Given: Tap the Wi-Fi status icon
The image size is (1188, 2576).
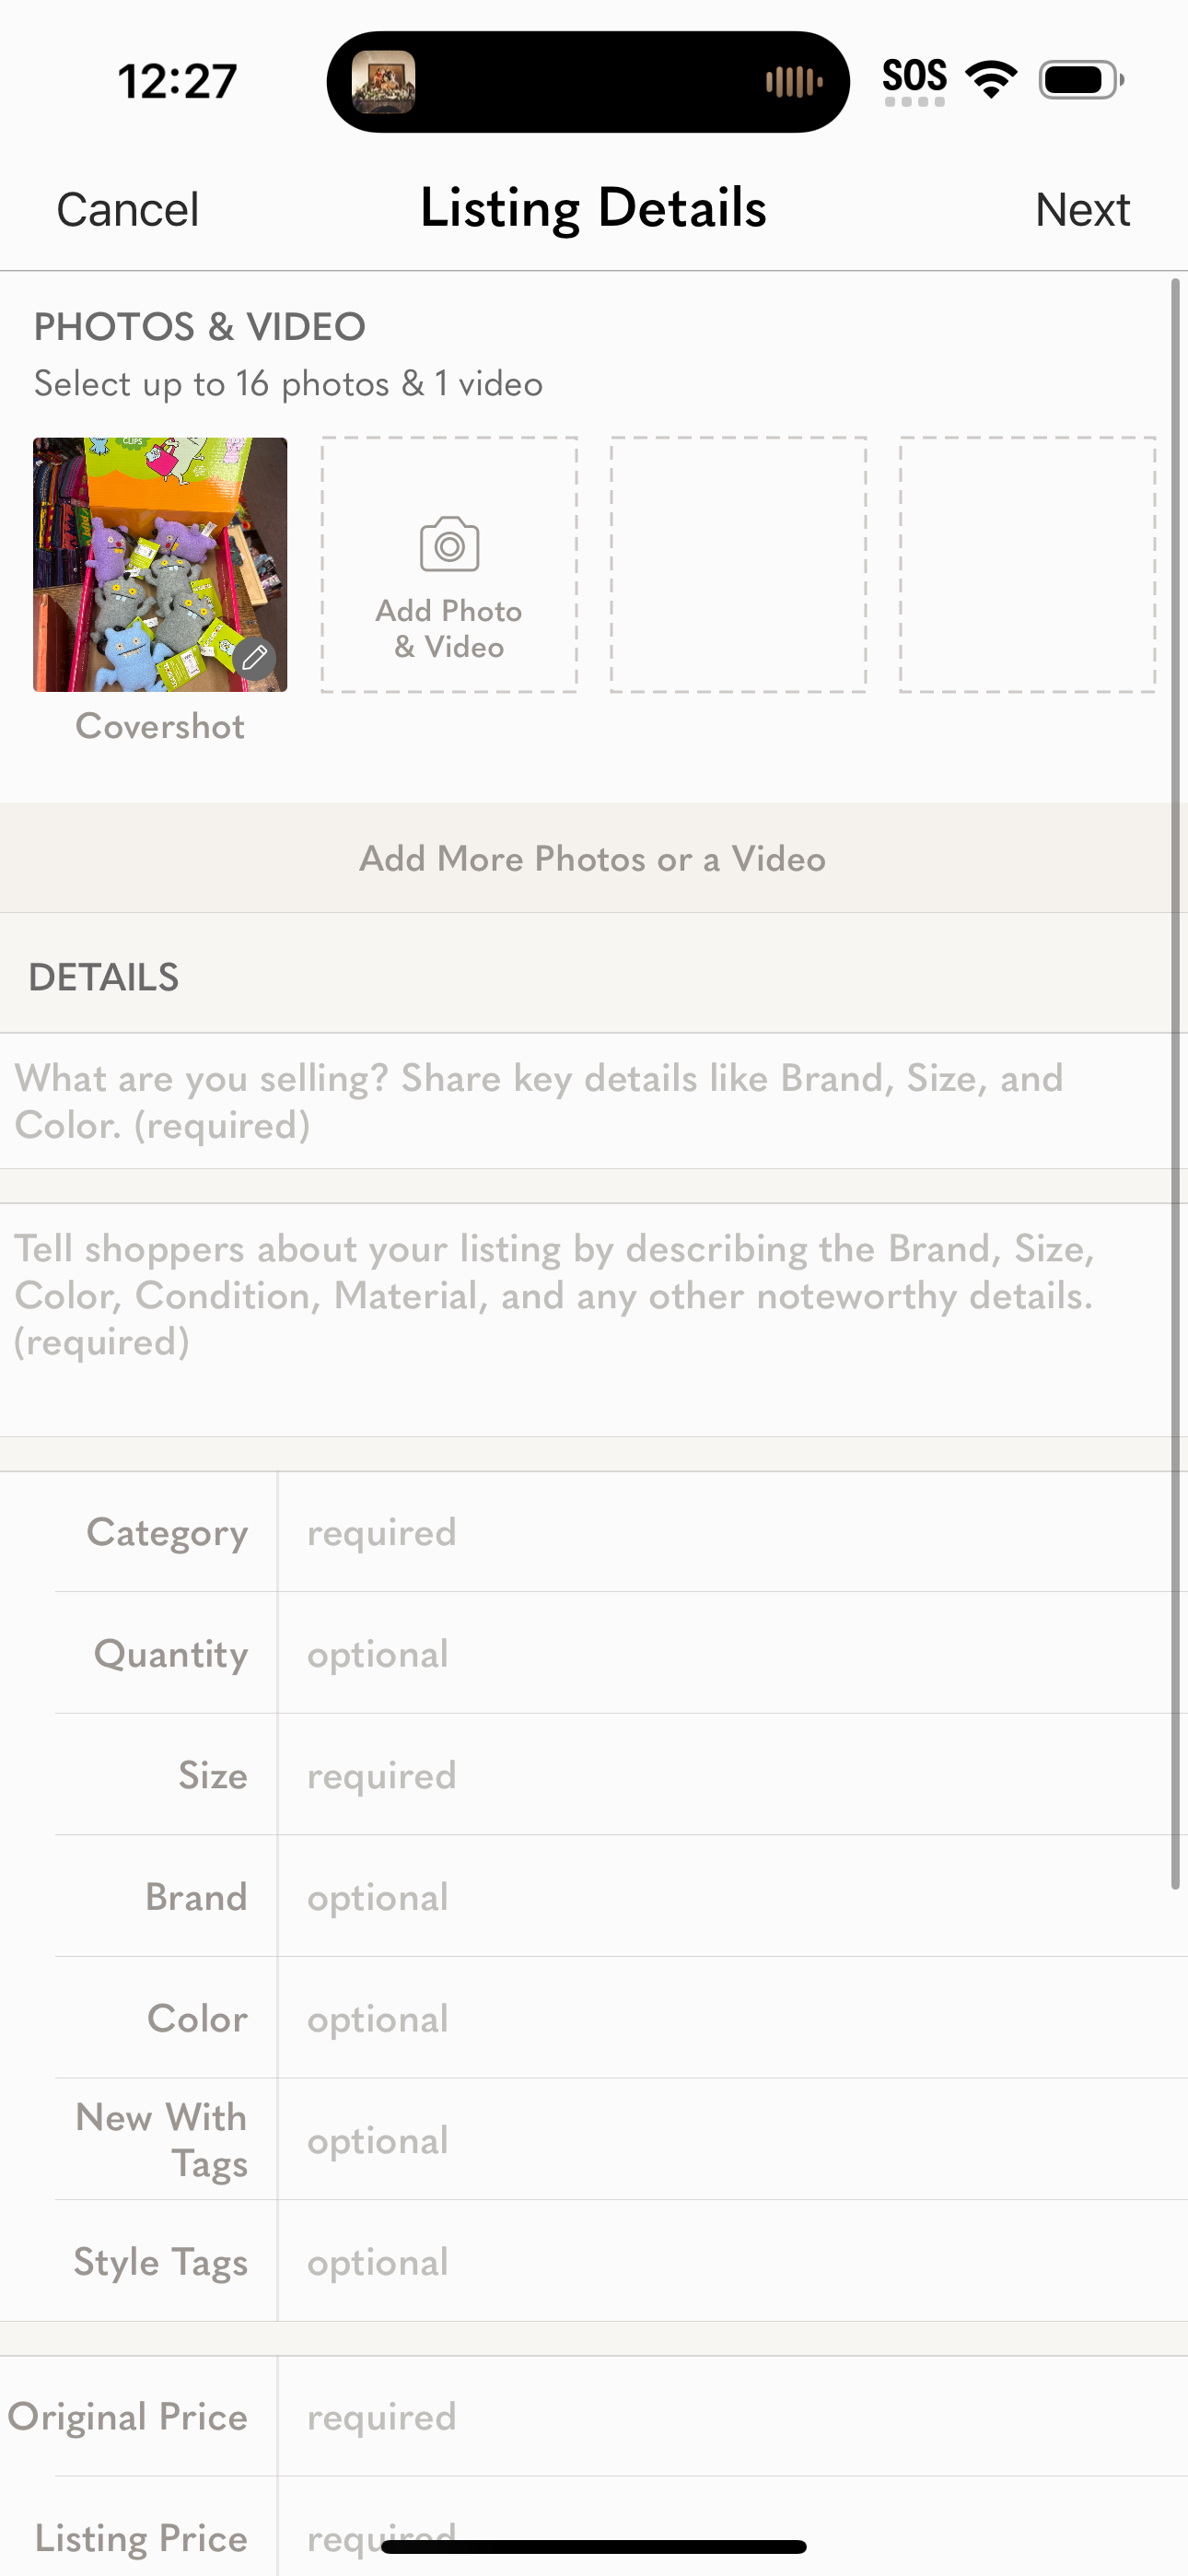Looking at the screenshot, I should point(990,80).
